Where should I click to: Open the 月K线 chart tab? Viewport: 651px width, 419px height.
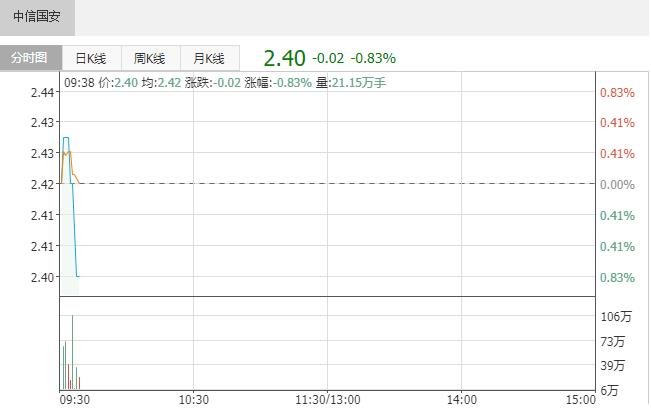tap(210, 58)
